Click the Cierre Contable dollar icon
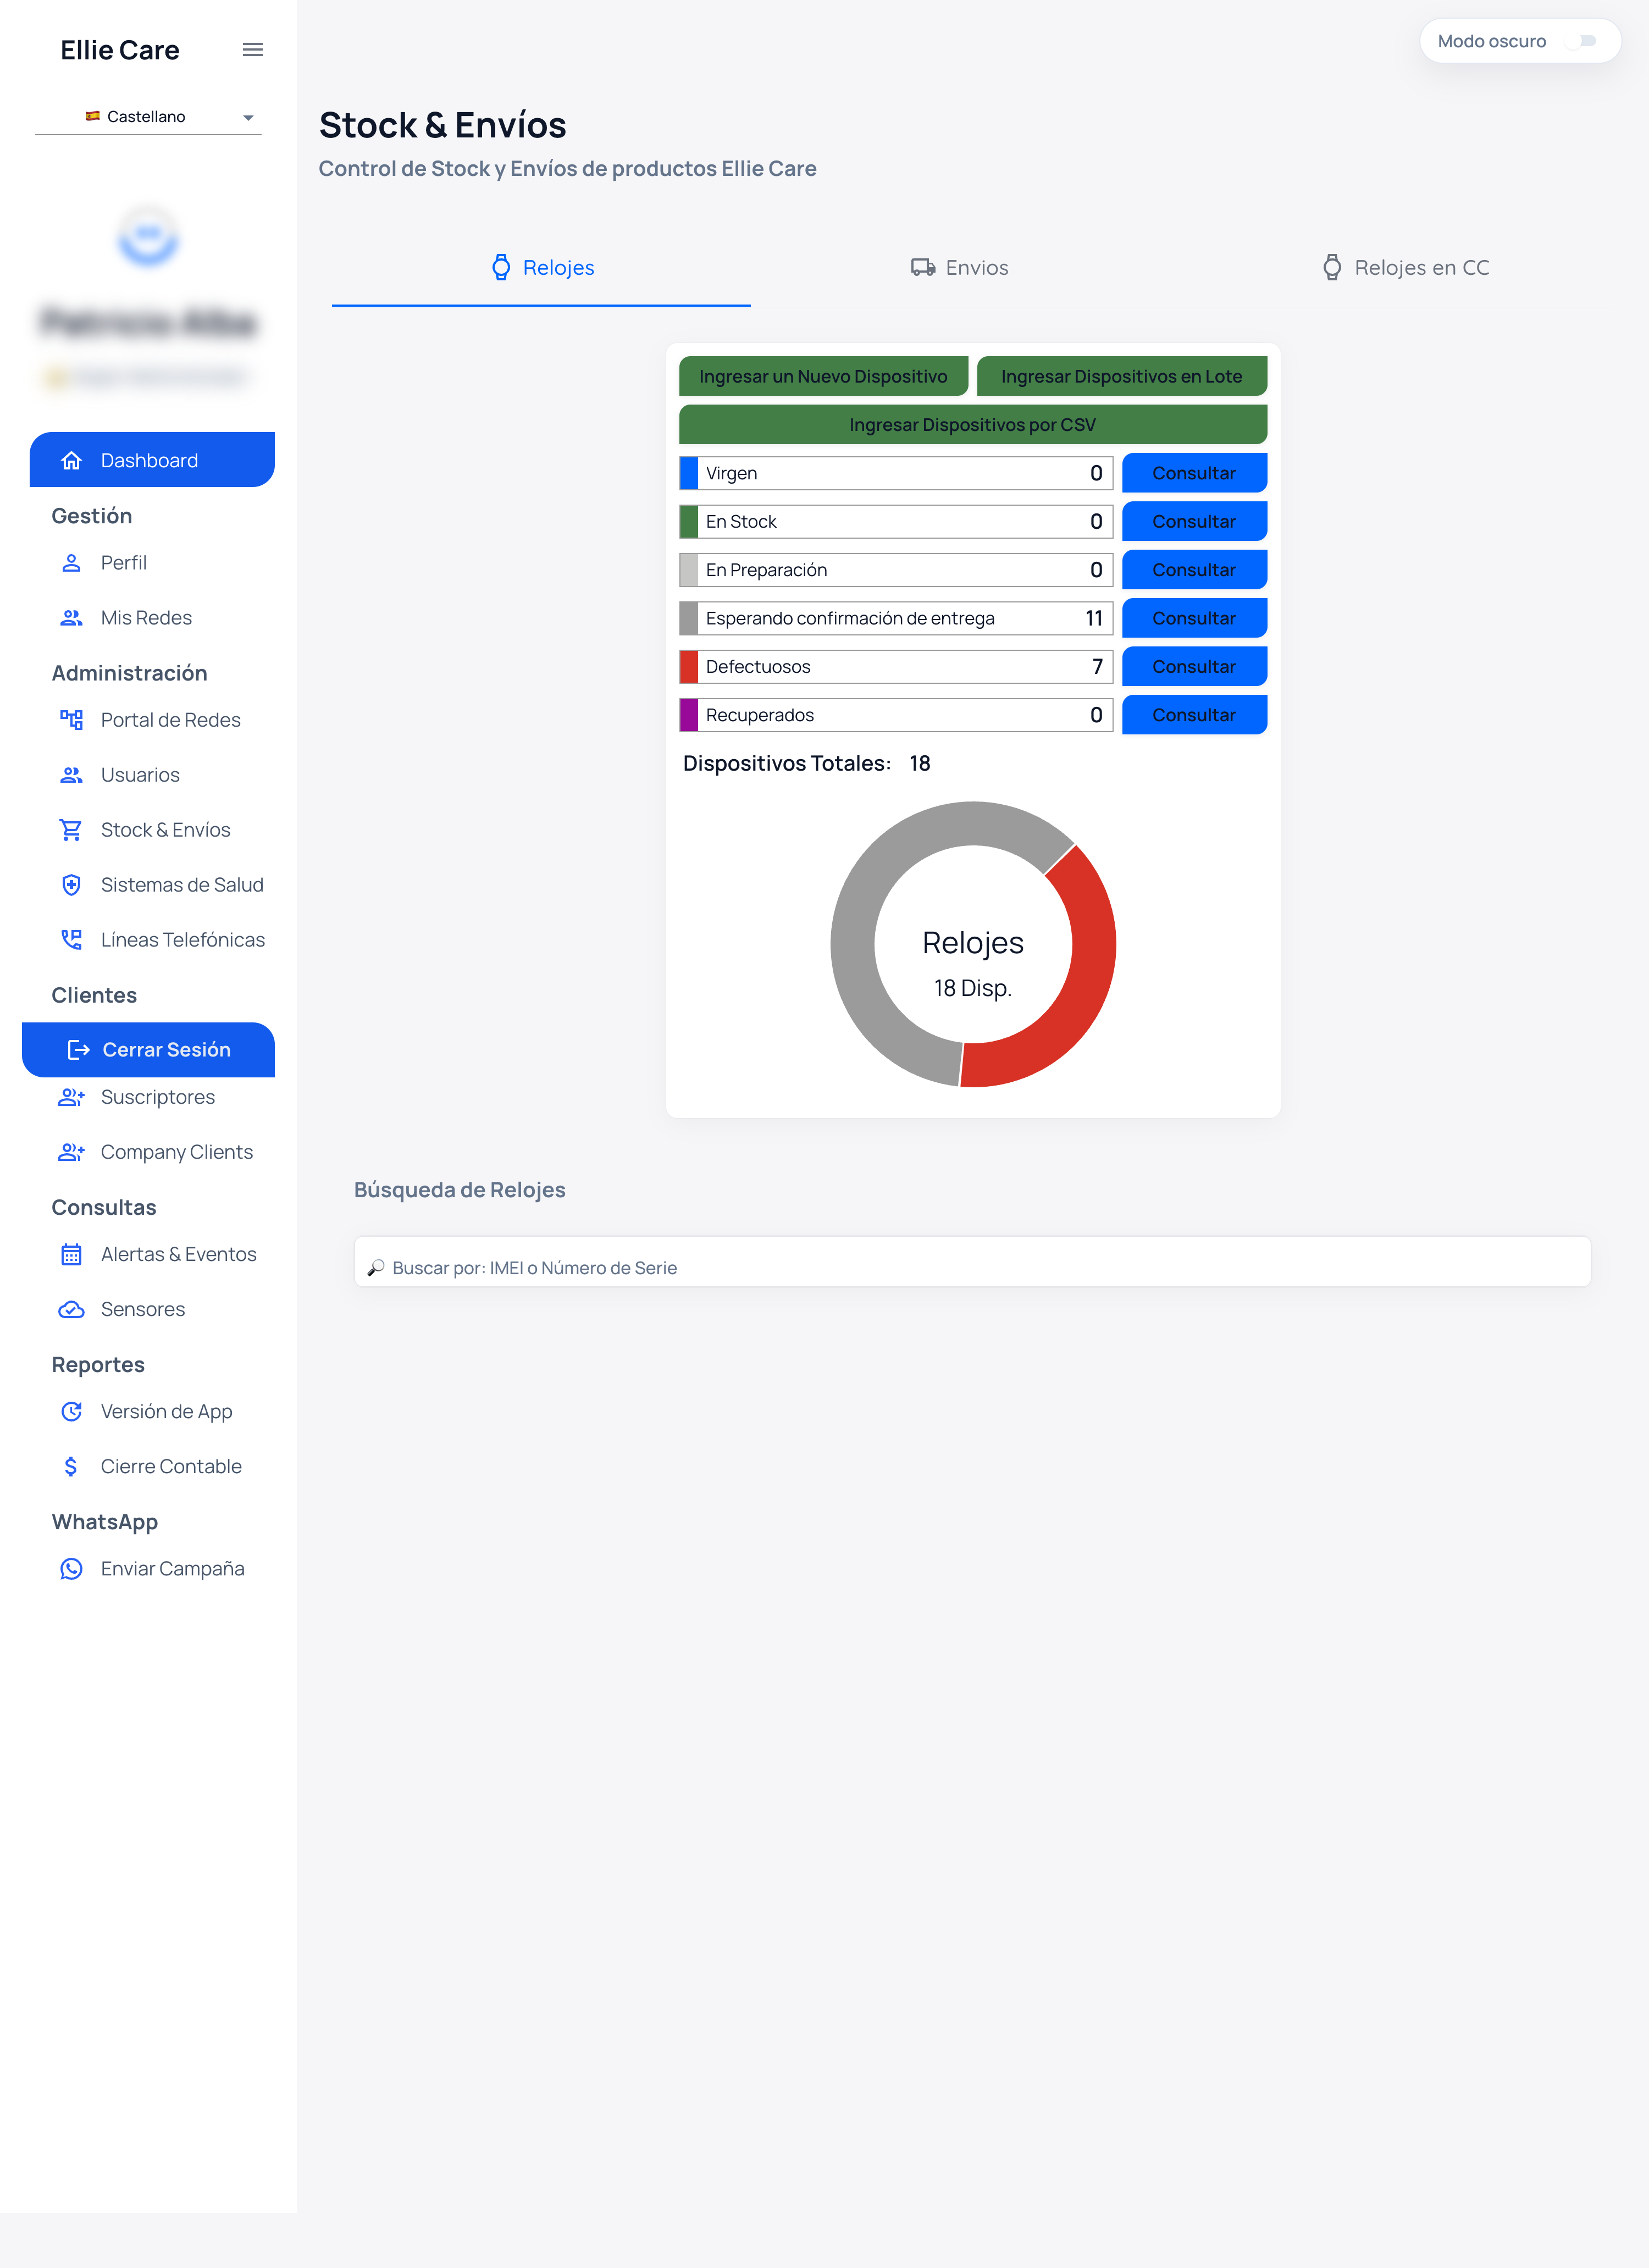The image size is (1649, 2268). point(71,1466)
